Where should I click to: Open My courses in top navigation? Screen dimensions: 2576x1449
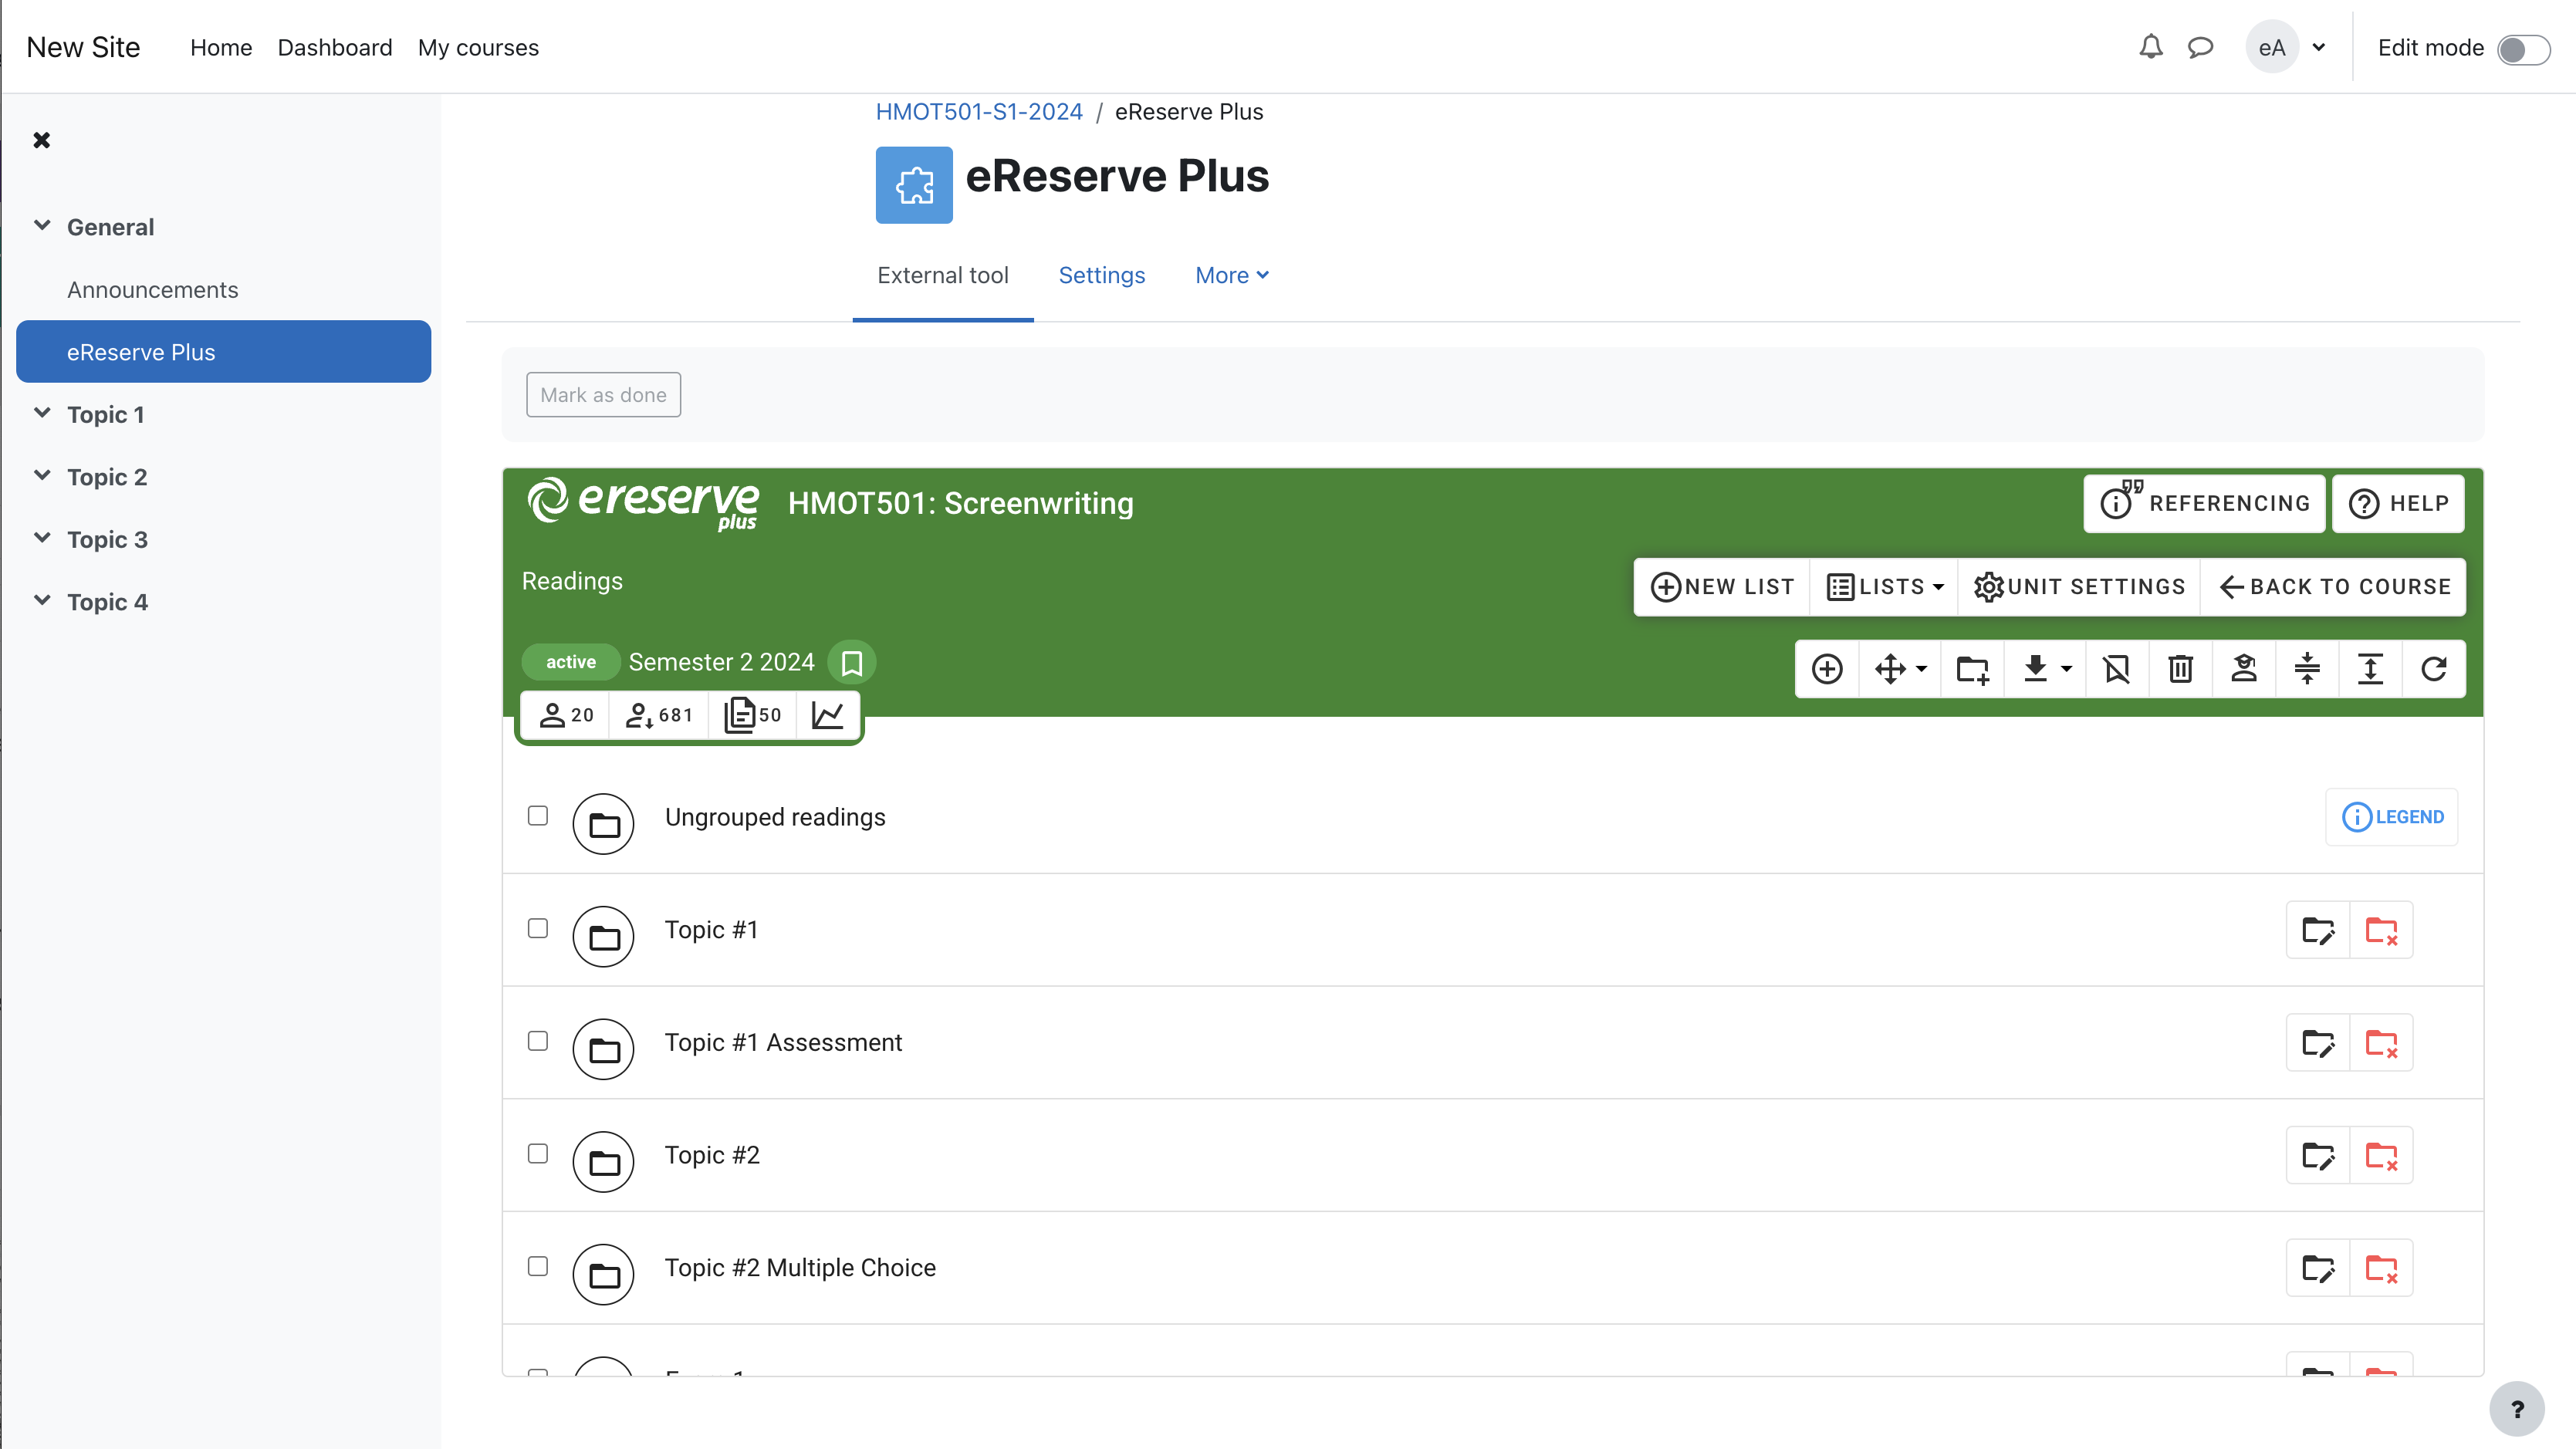pyautogui.click(x=478, y=47)
